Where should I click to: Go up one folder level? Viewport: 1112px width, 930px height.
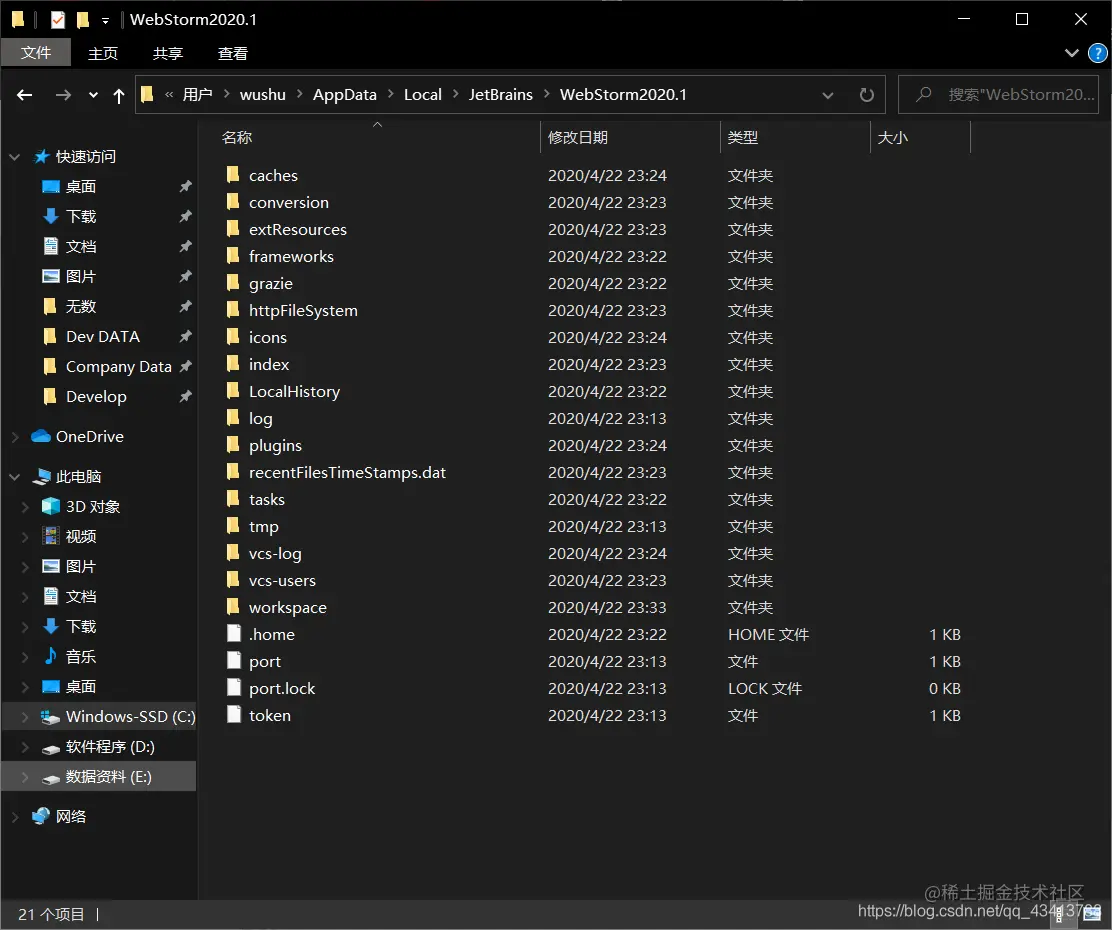118,95
